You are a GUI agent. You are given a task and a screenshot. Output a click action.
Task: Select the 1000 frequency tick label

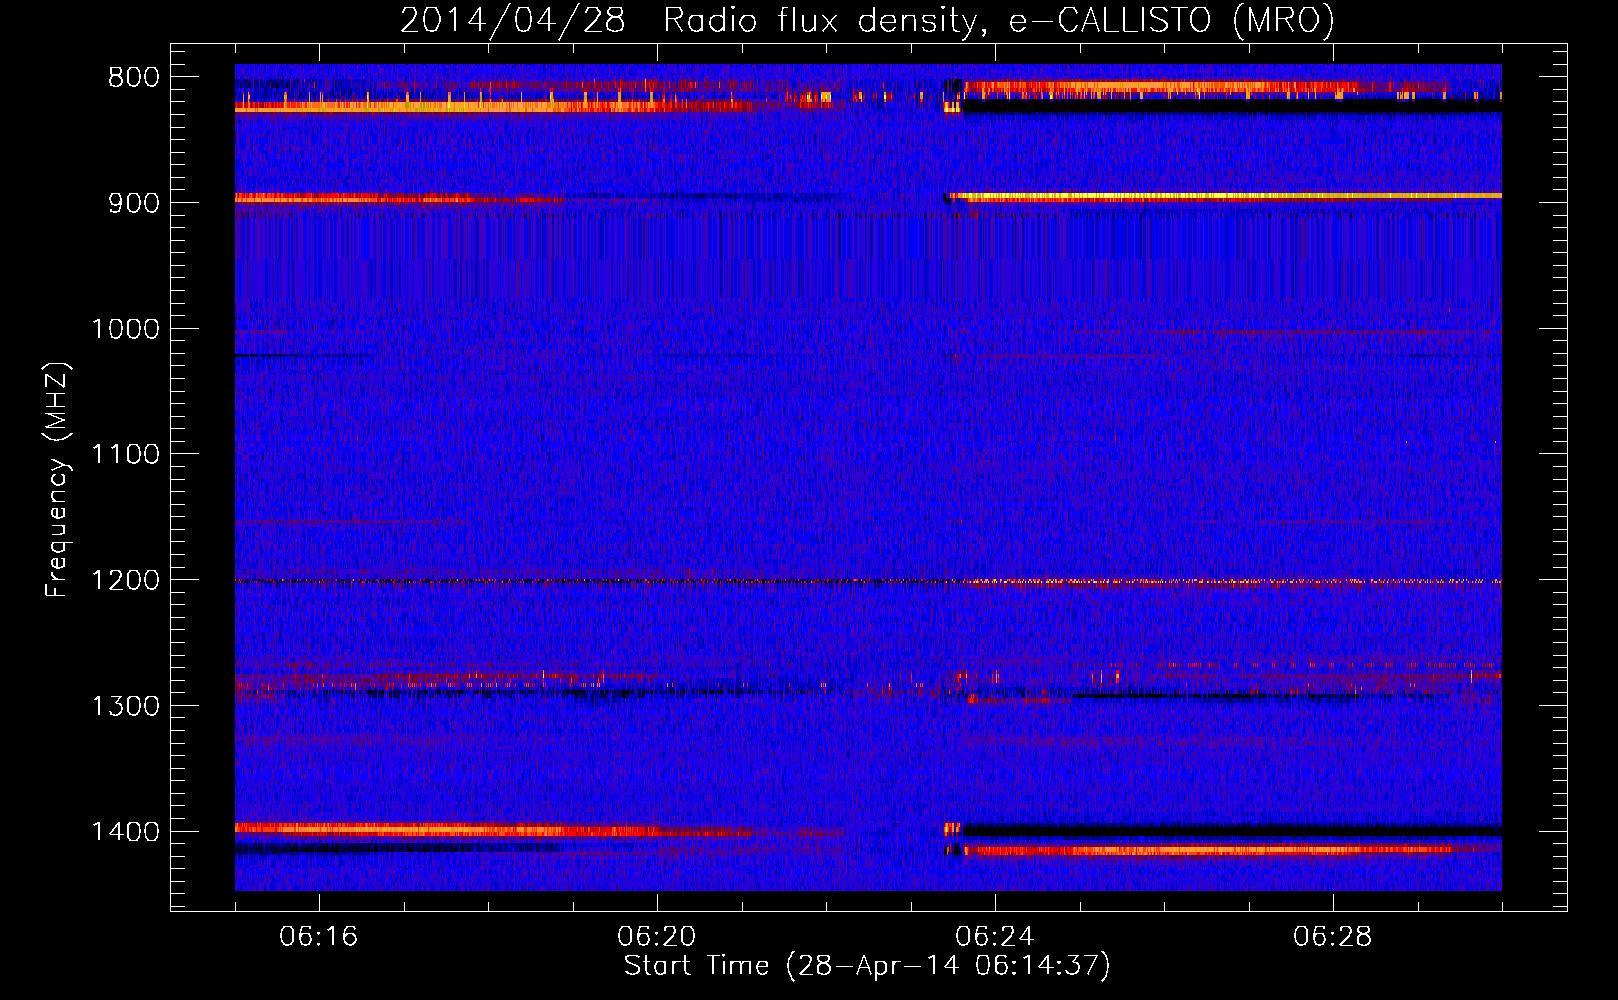[125, 329]
